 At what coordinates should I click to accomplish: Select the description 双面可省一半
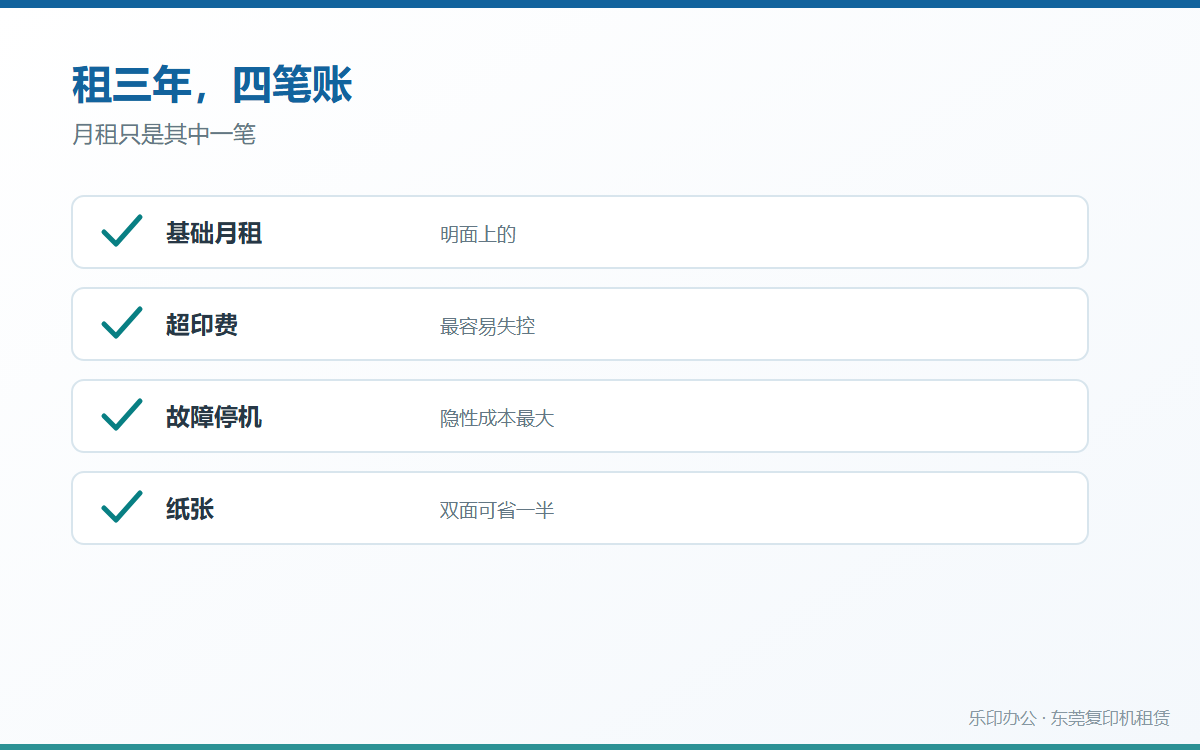click(497, 511)
